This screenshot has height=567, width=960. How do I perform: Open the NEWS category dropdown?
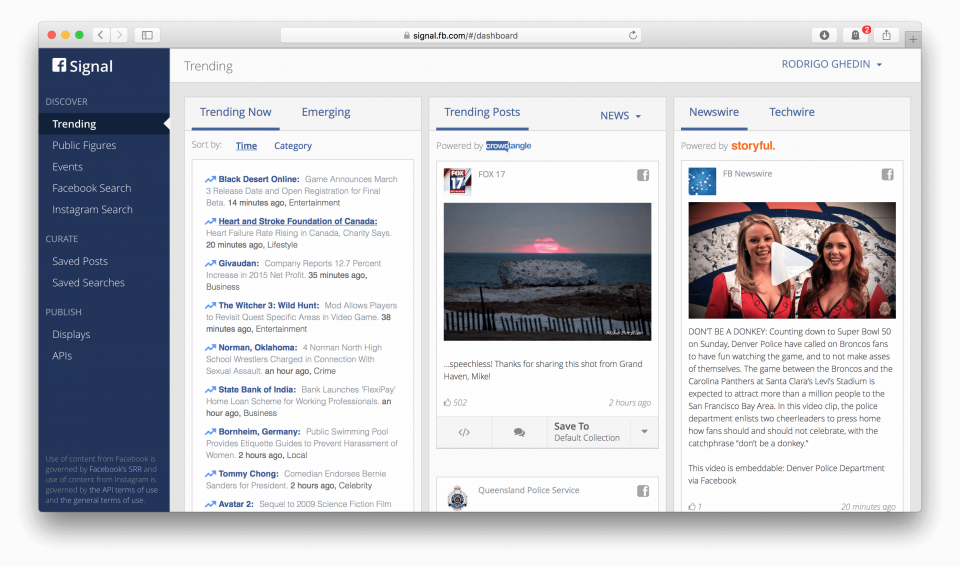[620, 116]
